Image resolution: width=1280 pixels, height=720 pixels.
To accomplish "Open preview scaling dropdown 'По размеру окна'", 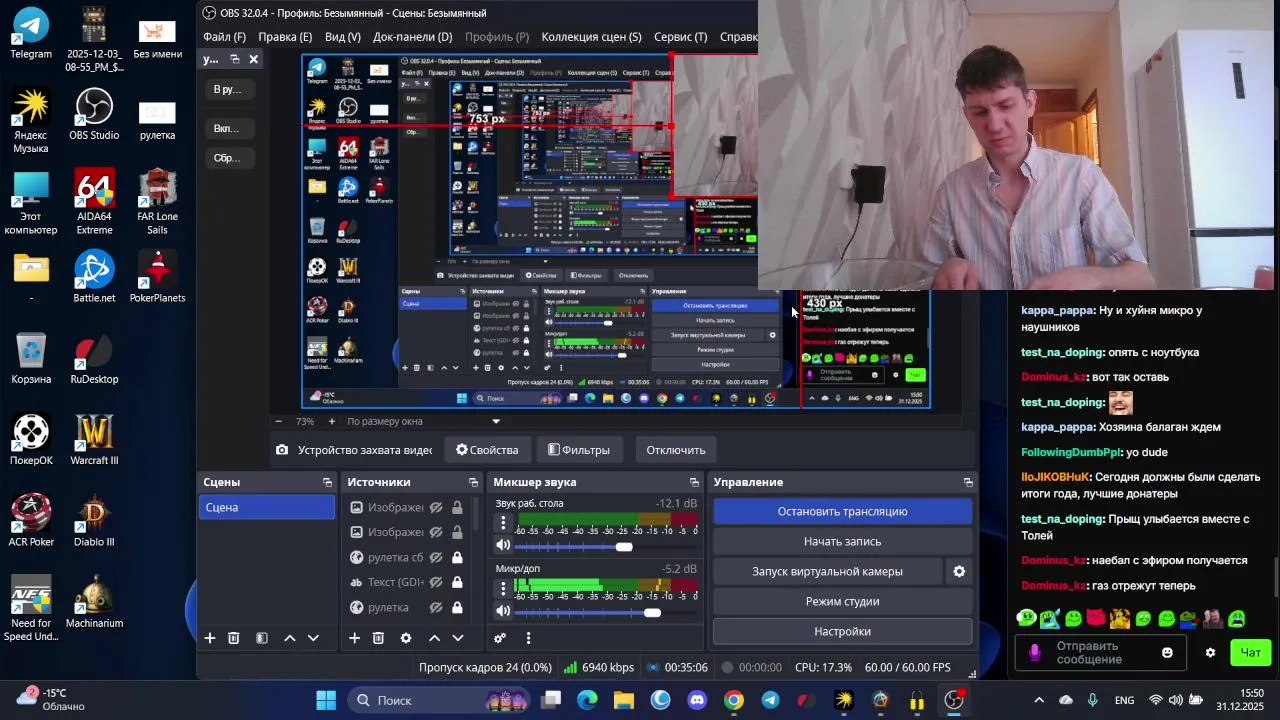I will click(x=424, y=421).
